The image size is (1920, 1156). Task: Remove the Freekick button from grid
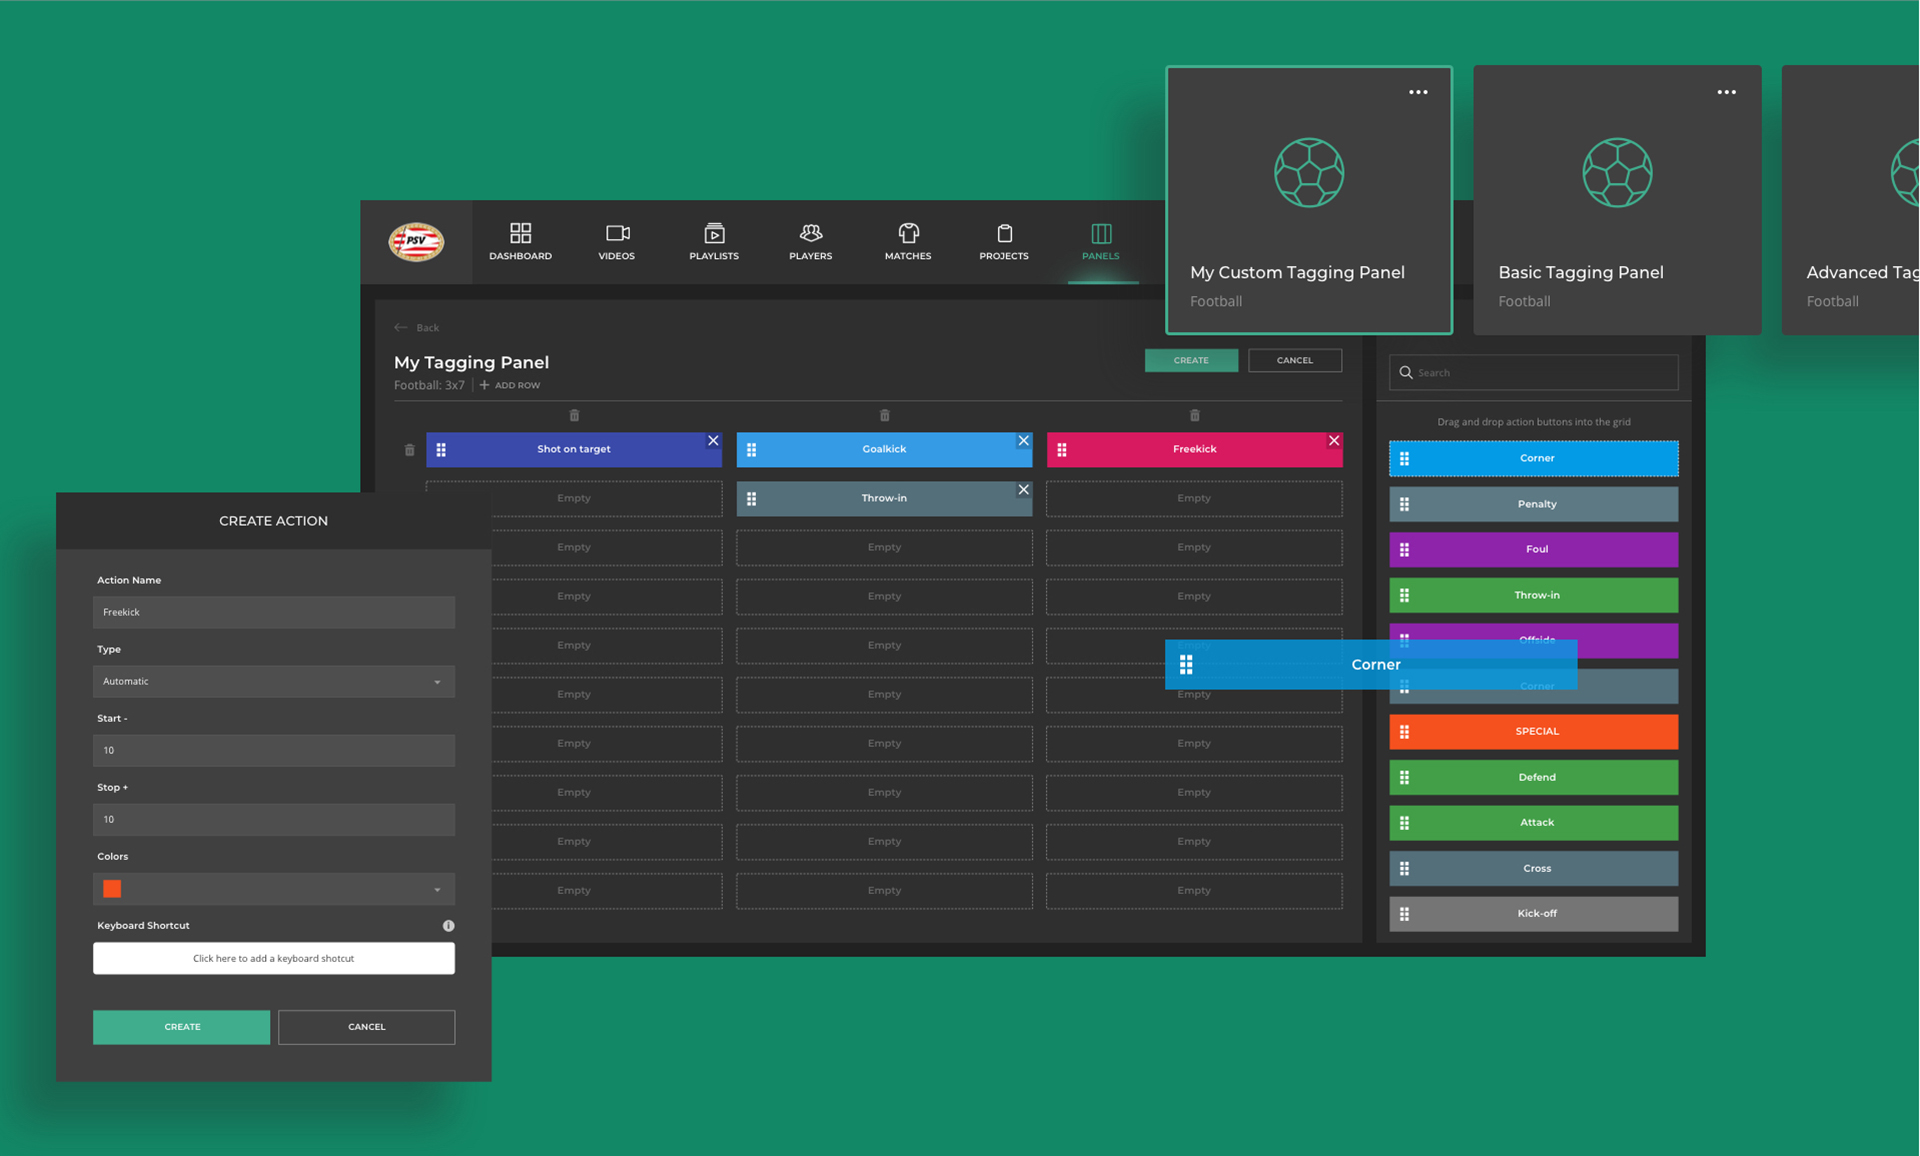click(x=1334, y=440)
